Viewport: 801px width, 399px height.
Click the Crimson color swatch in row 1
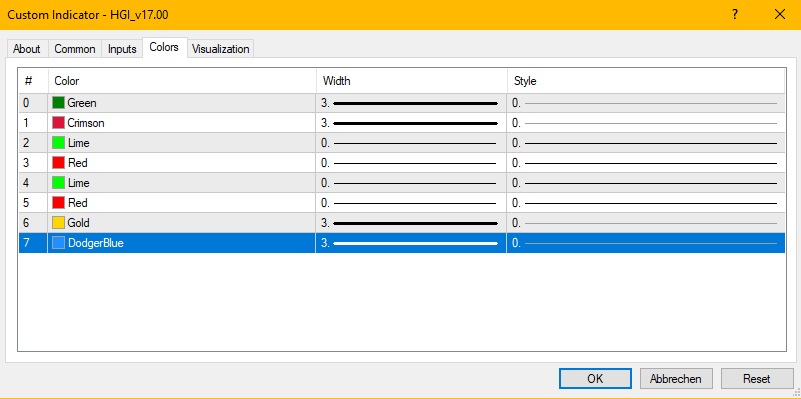pos(58,123)
